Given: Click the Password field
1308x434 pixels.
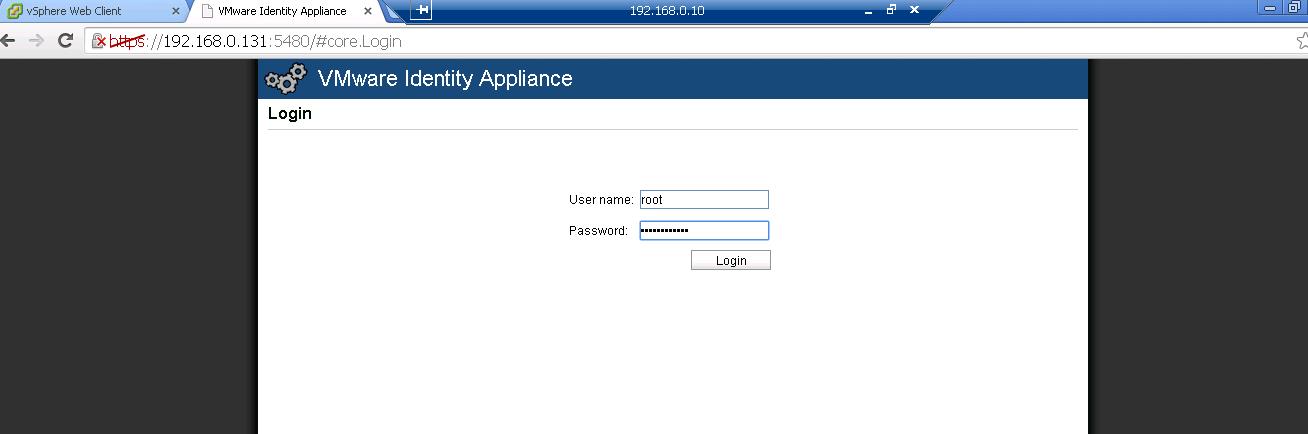Looking at the screenshot, I should coord(704,231).
